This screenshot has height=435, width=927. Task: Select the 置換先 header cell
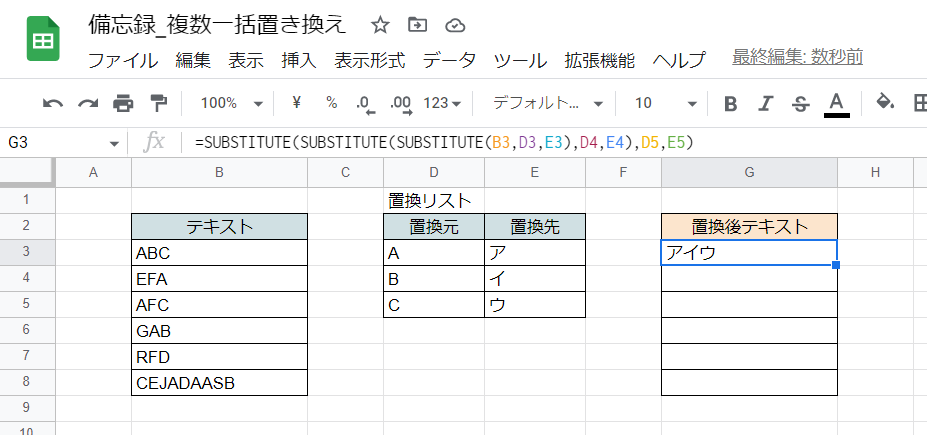(535, 227)
